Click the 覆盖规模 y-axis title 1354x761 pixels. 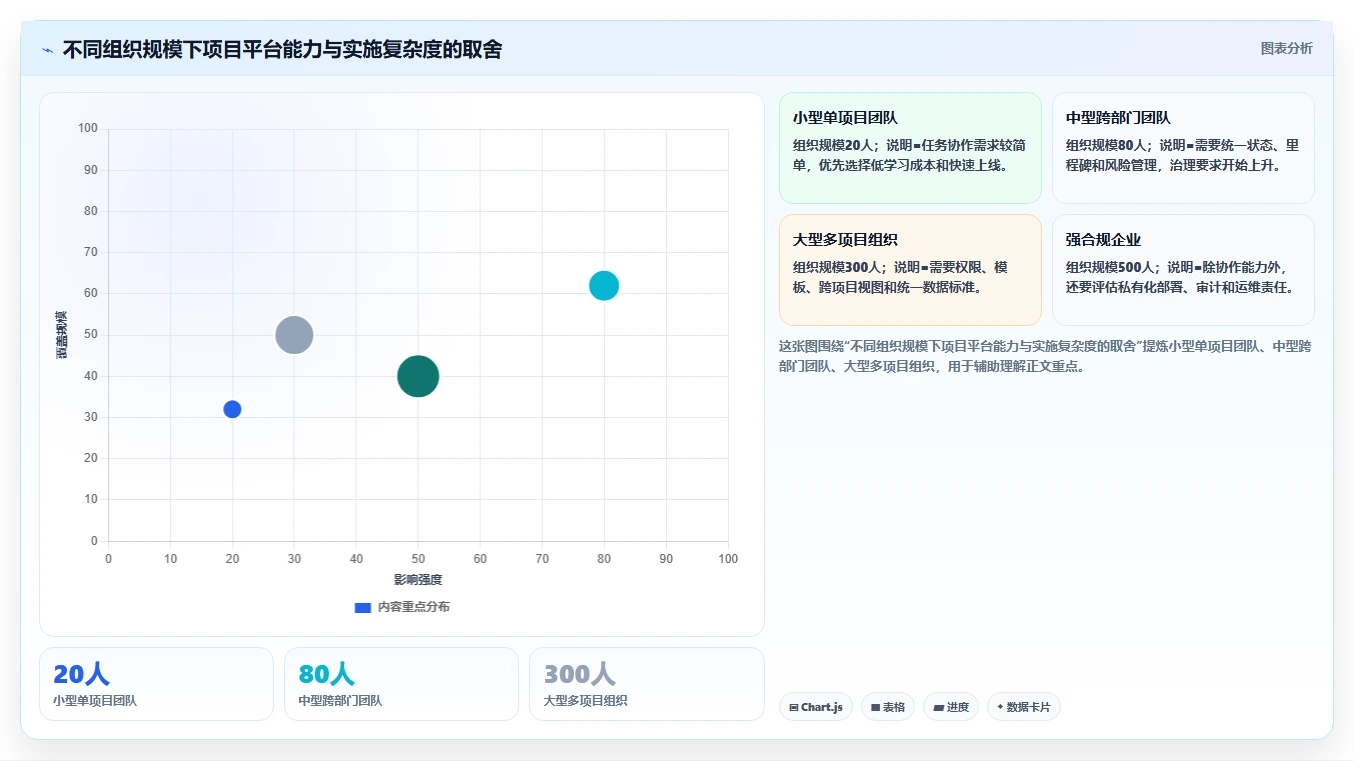pyautogui.click(x=62, y=335)
